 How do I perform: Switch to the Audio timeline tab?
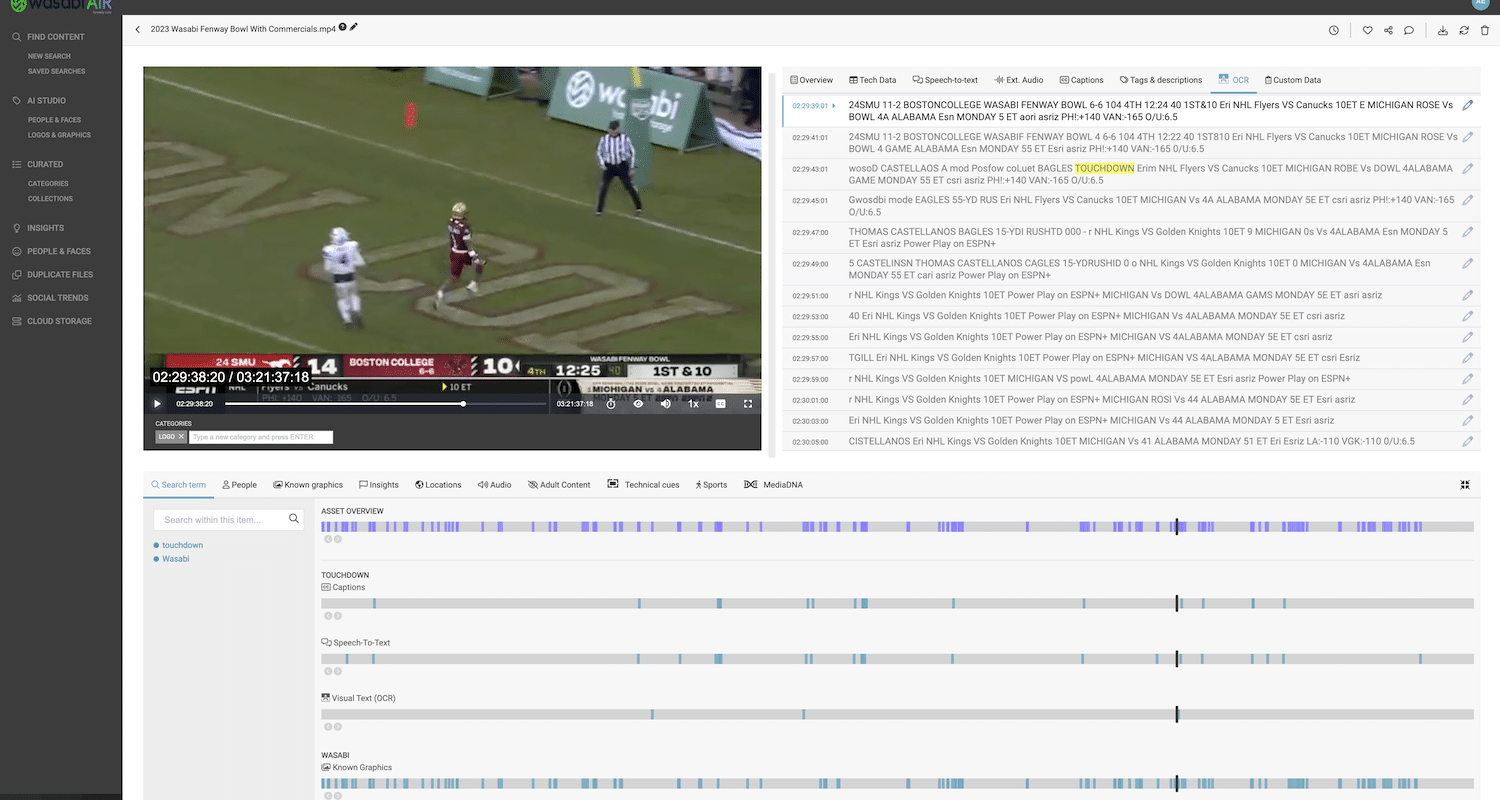point(495,485)
